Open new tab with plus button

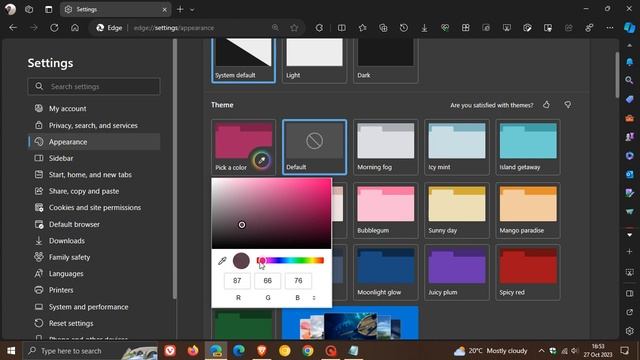pos(180,9)
